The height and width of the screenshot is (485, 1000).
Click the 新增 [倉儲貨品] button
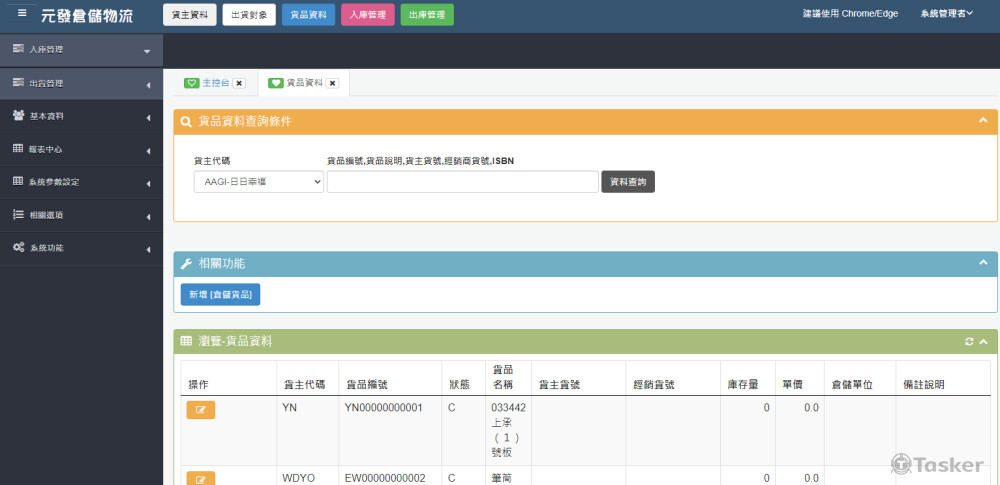click(x=220, y=294)
